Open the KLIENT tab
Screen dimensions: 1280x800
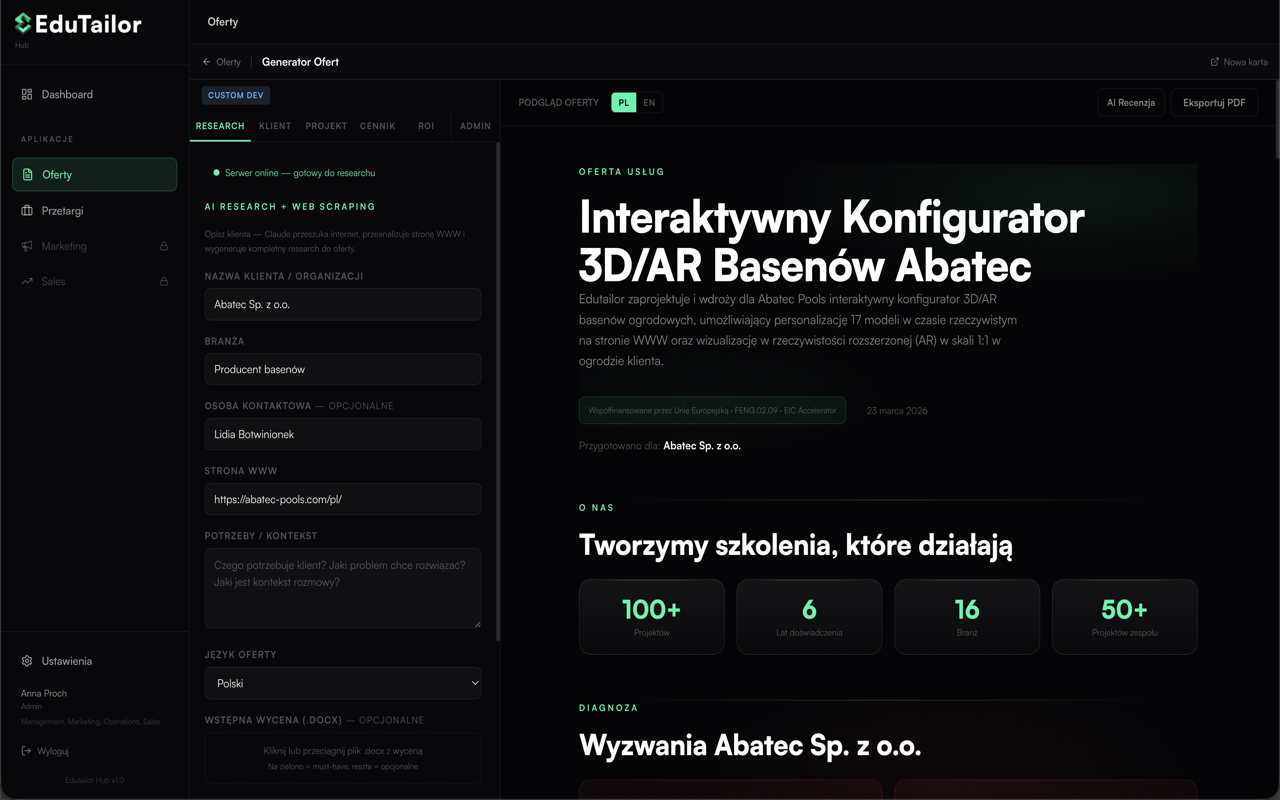point(275,126)
